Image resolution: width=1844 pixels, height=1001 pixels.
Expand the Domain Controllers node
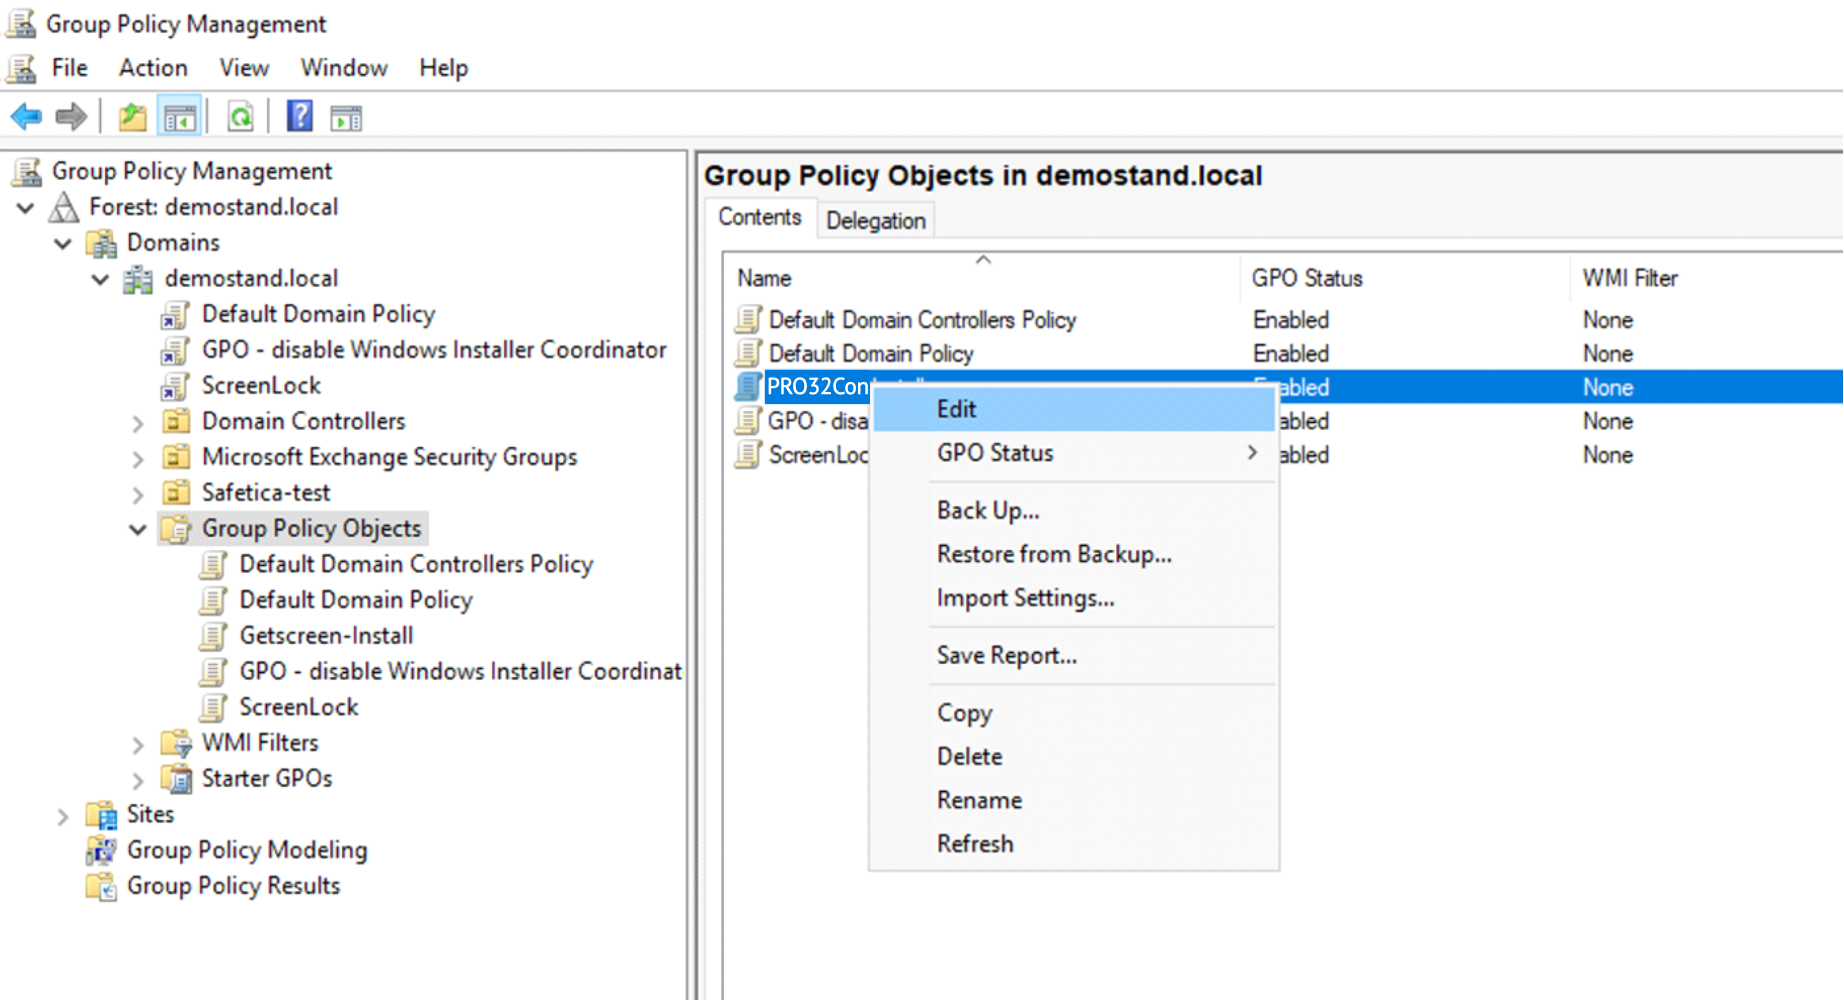point(138,423)
